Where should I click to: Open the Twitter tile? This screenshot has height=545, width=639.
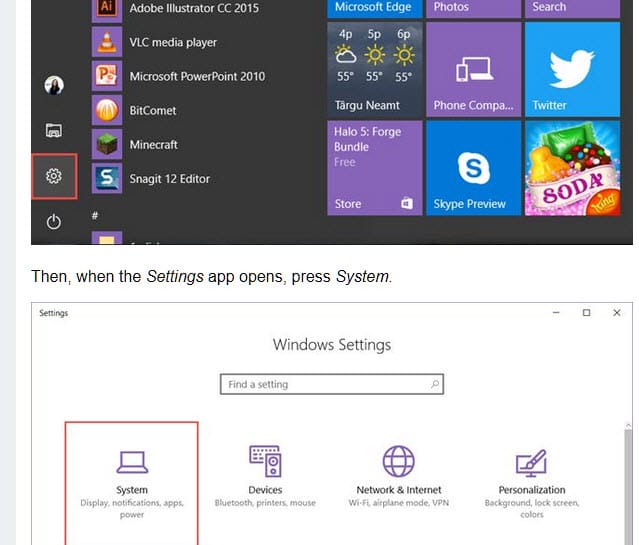pos(572,69)
